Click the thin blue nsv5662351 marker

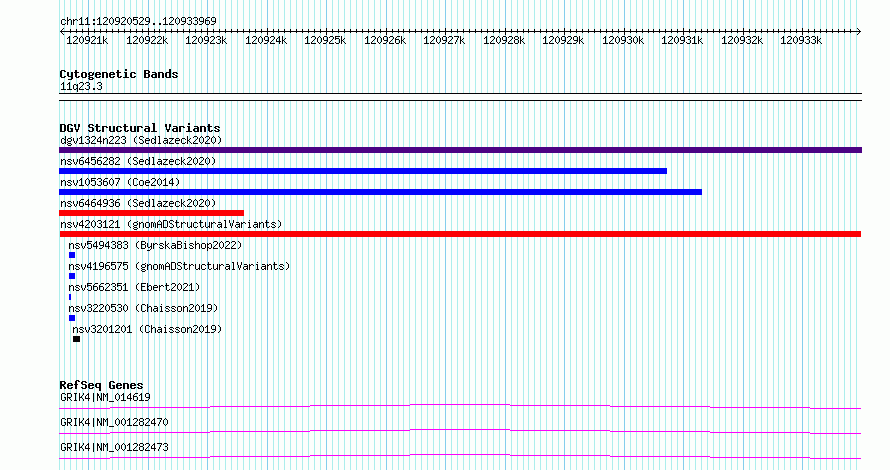tap(70, 297)
